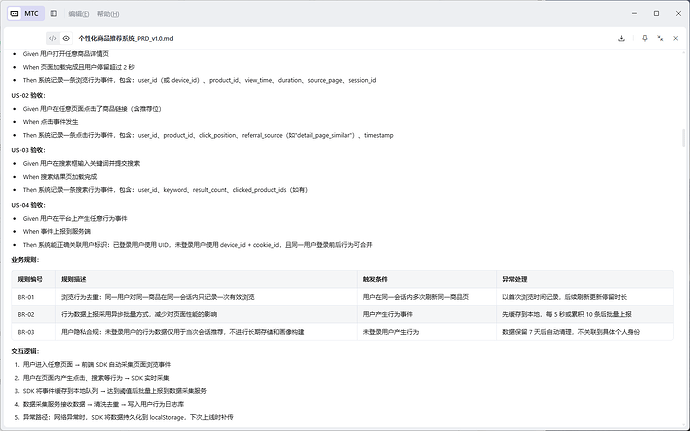Minimize the MTC window
Viewport: 690px width, 431px height.
635,14
